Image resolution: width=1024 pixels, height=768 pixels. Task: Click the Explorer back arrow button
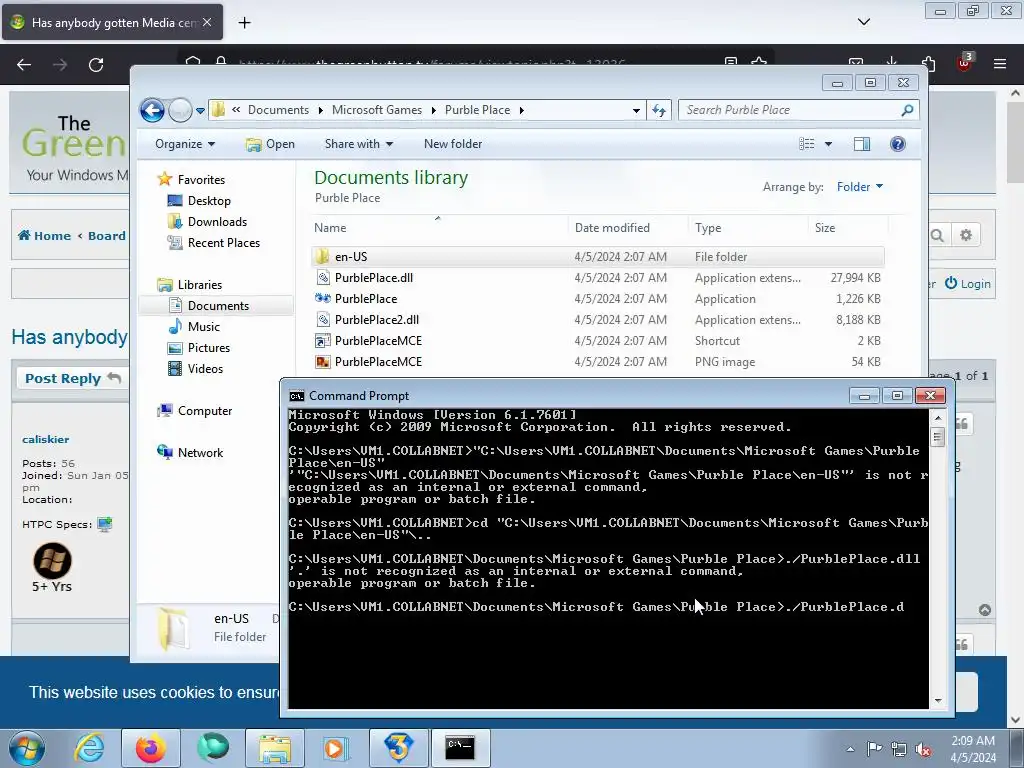tap(152, 110)
